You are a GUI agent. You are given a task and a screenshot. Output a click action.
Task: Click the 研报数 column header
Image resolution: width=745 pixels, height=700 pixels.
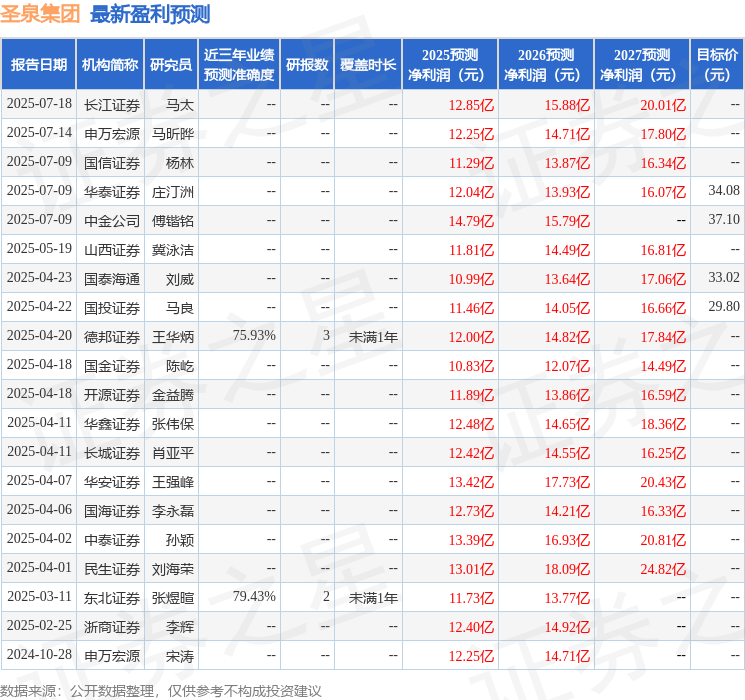pos(307,64)
